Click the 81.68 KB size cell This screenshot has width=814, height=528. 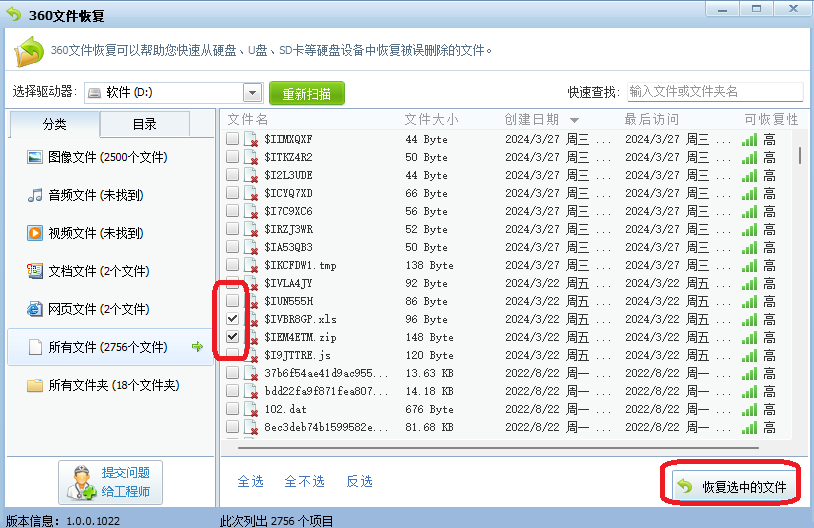tap(429, 427)
